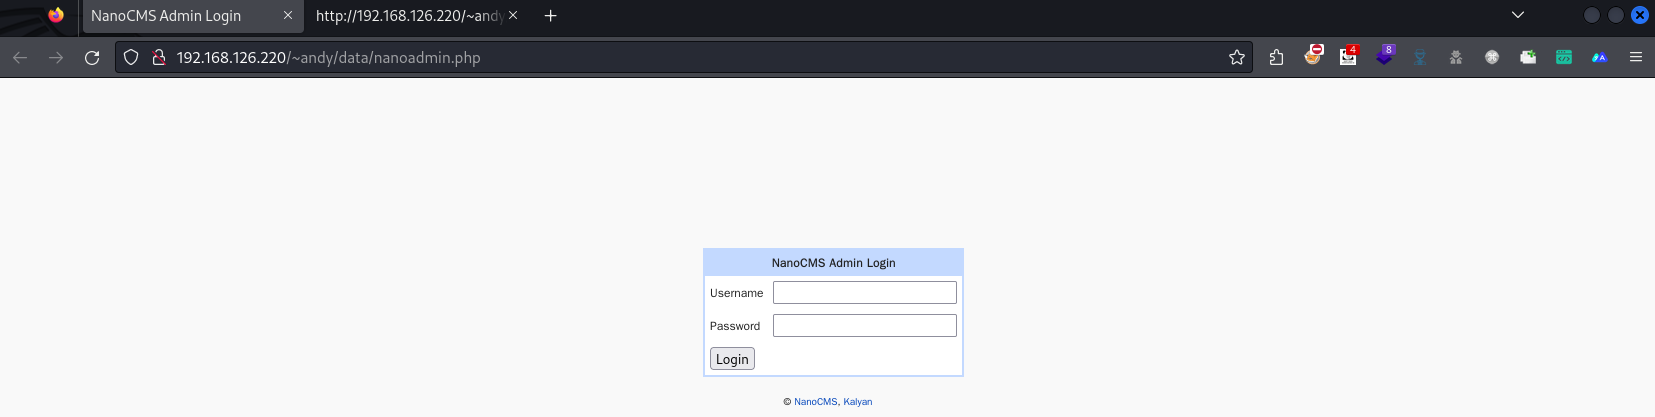This screenshot has height=417, width=1655.
Task: Close the browser window
Action: [x=1640, y=15]
